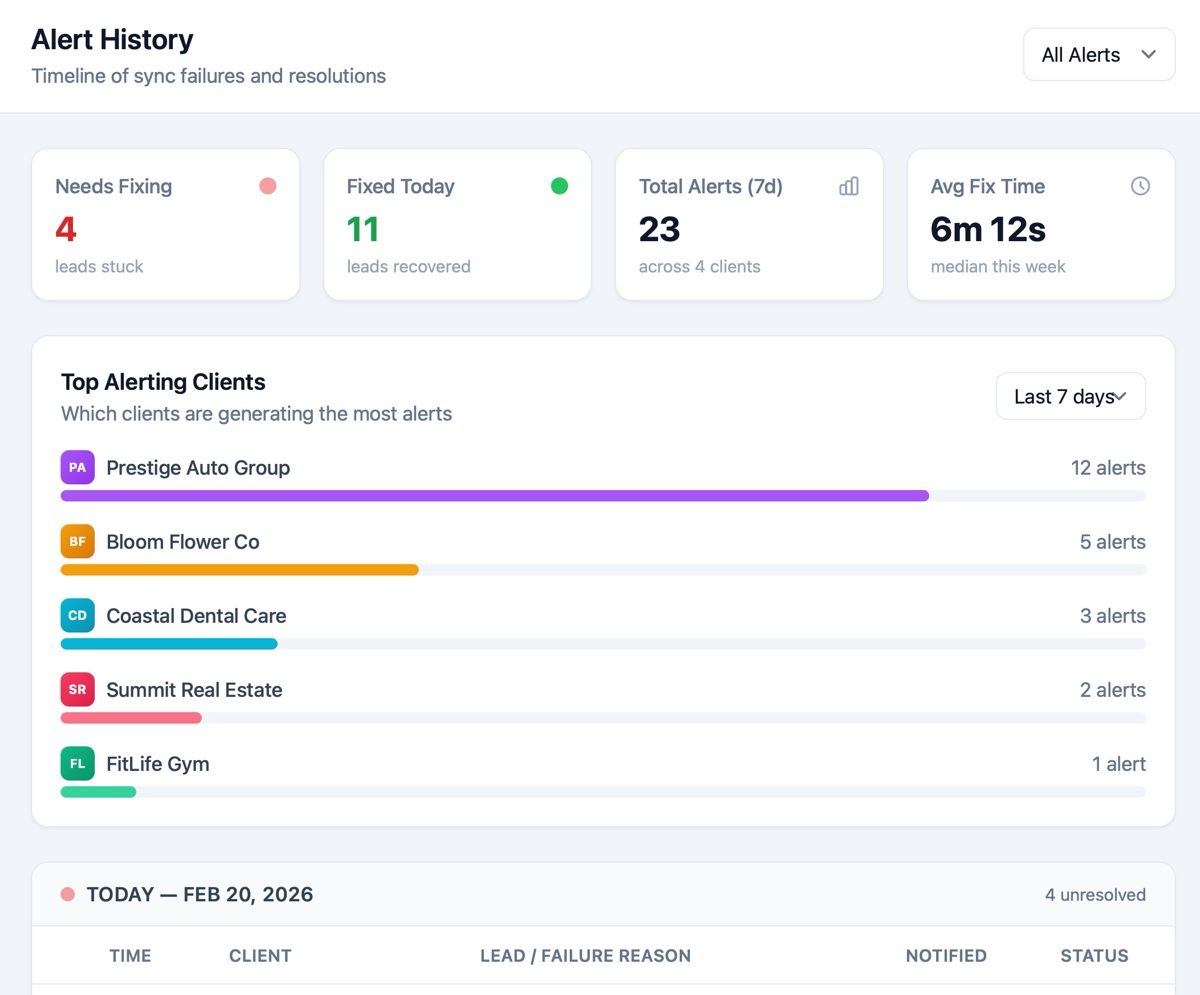Select the BF avatar for Bloom Flower Co

coord(77,541)
